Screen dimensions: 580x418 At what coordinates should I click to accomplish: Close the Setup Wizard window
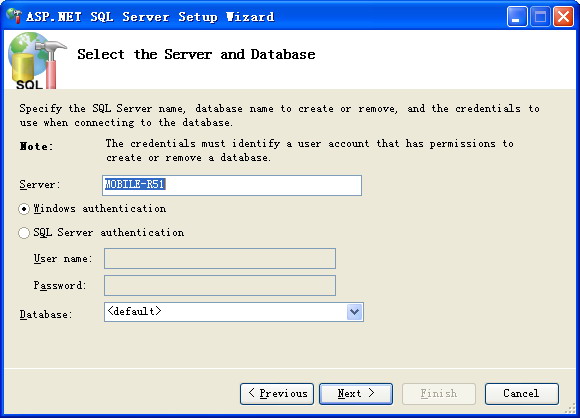(x=563, y=17)
